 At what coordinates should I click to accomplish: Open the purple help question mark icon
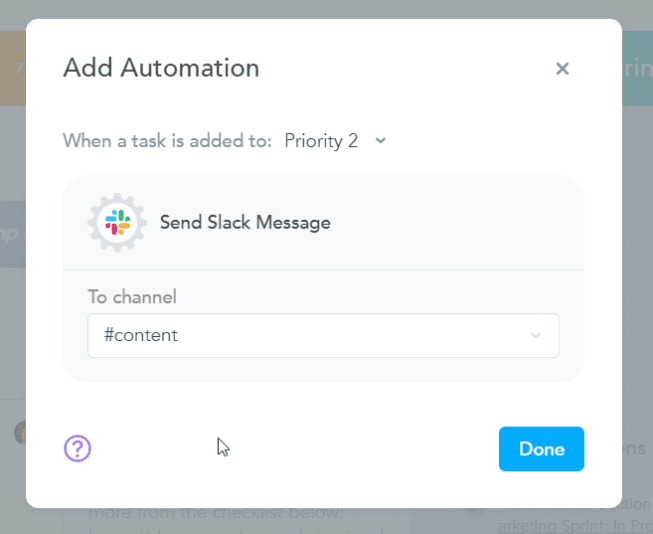77,448
